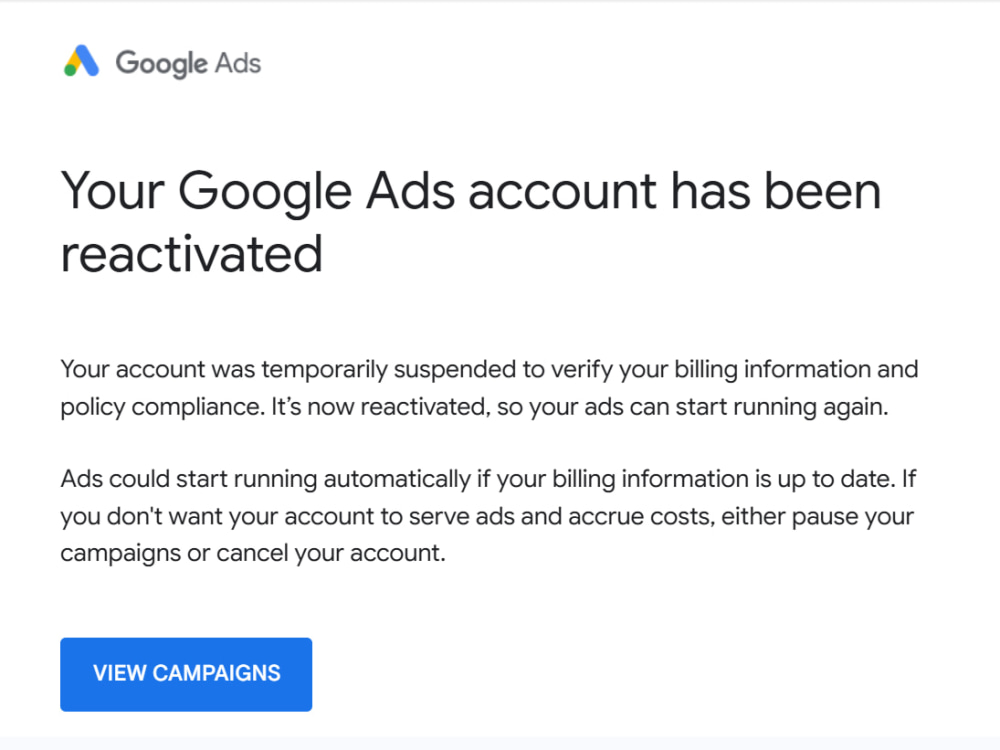Click the green dot in the Ads logo
The height and width of the screenshot is (750, 1000).
coord(70,70)
